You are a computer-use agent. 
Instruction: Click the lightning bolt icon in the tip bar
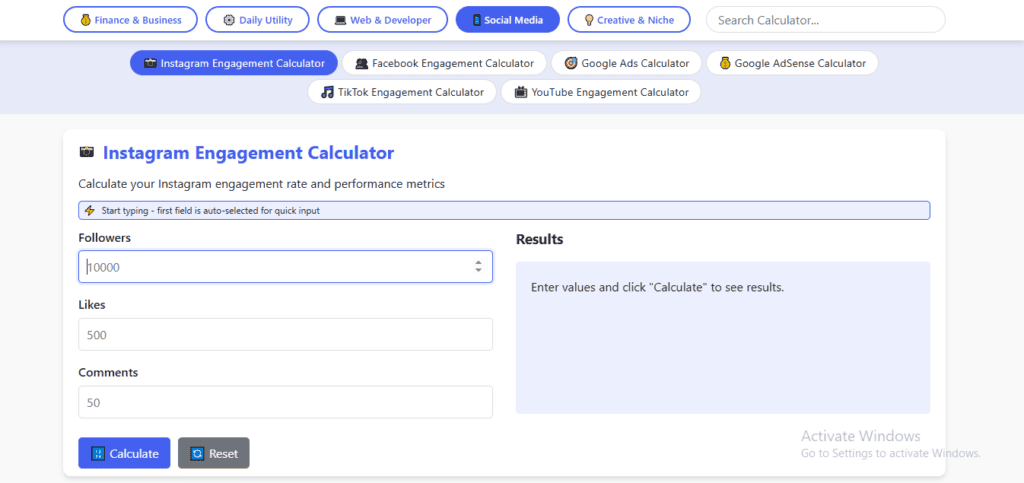point(89,211)
